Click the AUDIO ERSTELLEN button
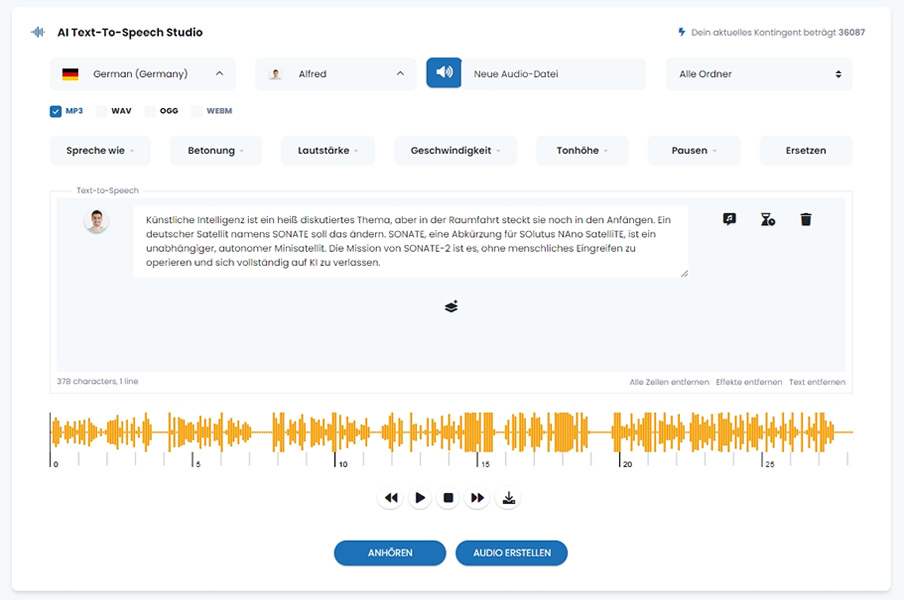 tap(511, 553)
